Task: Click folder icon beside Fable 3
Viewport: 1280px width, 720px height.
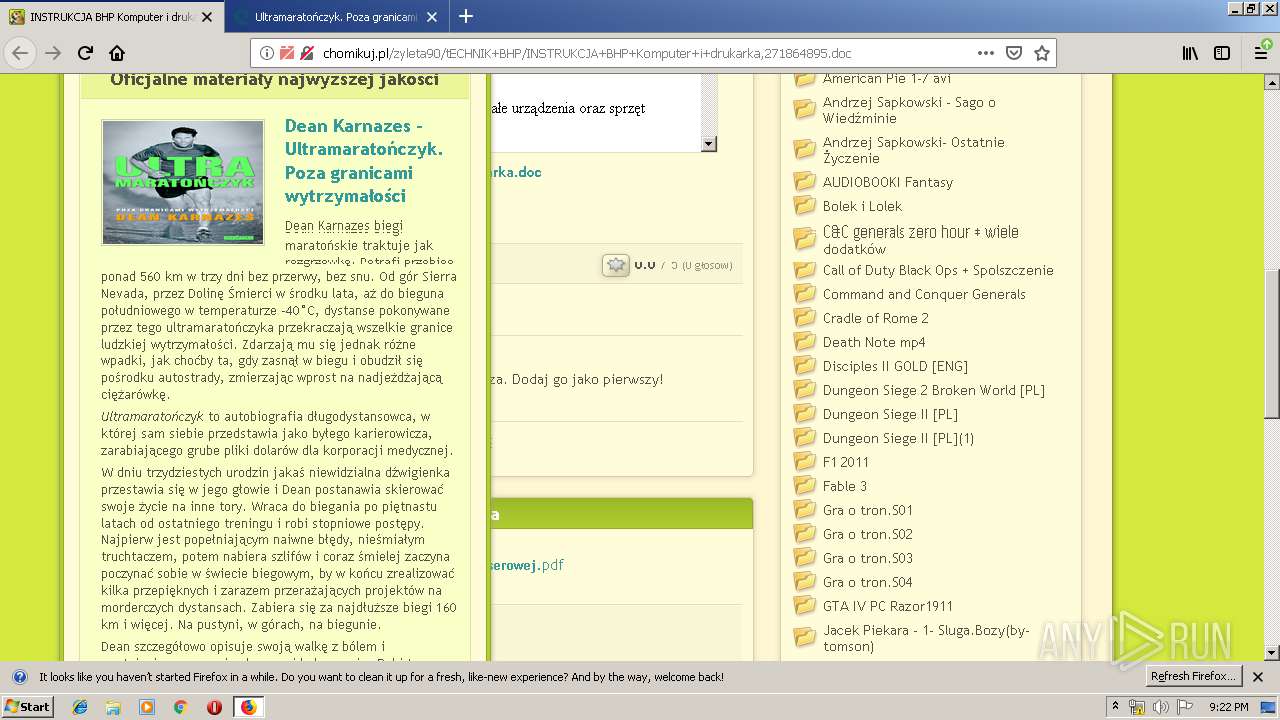Action: pos(805,486)
